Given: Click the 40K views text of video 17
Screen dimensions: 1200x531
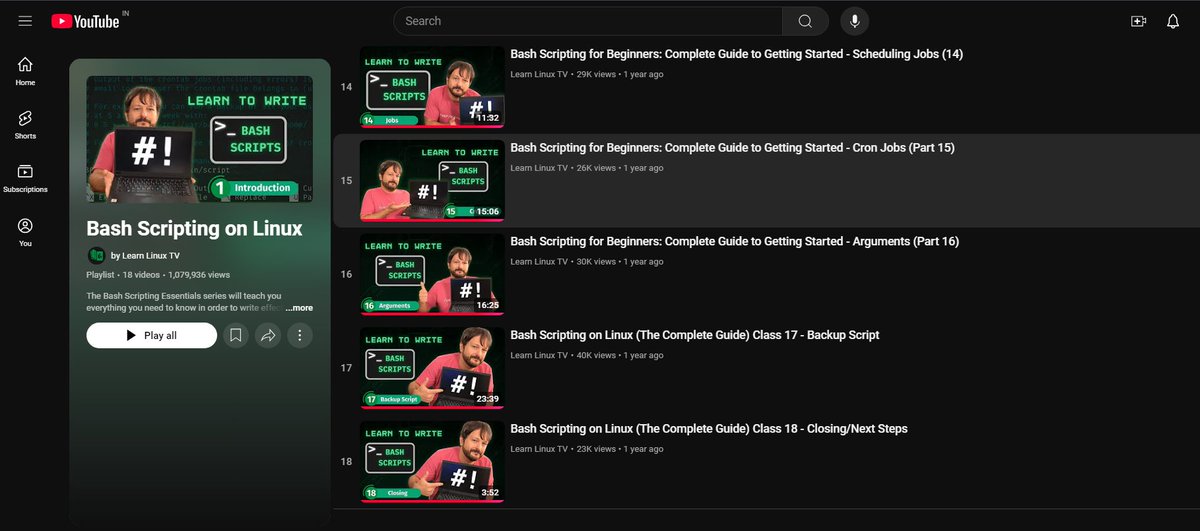Looking at the screenshot, I should tap(597, 355).
